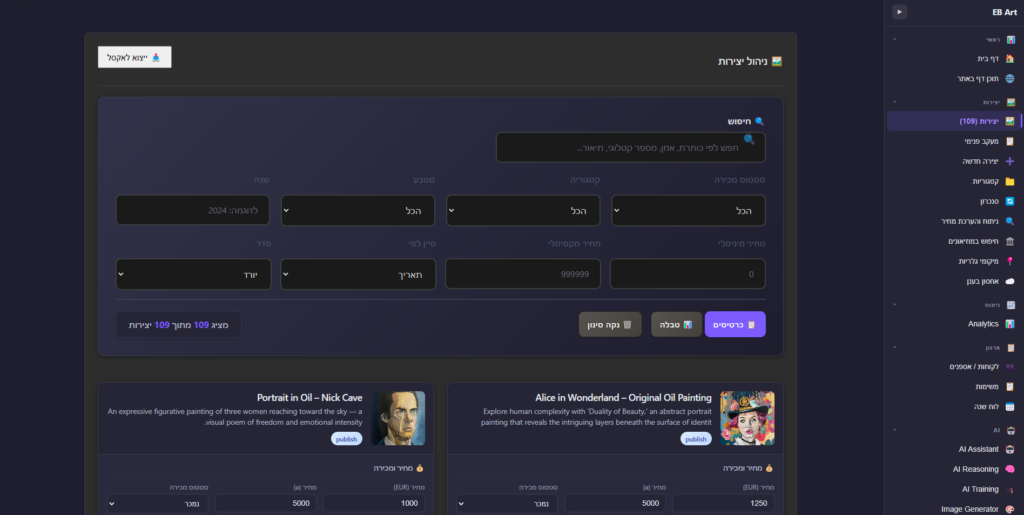1024x515 pixels.
Task: Open Analytics in the sidebar
Action: 983,324
